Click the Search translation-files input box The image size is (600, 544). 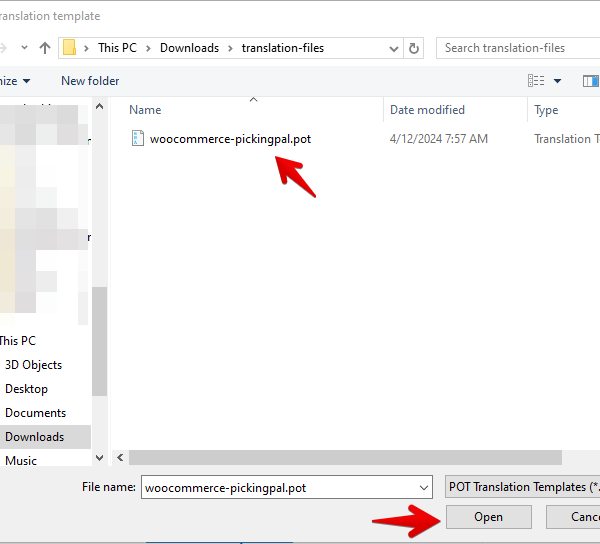coord(515,48)
